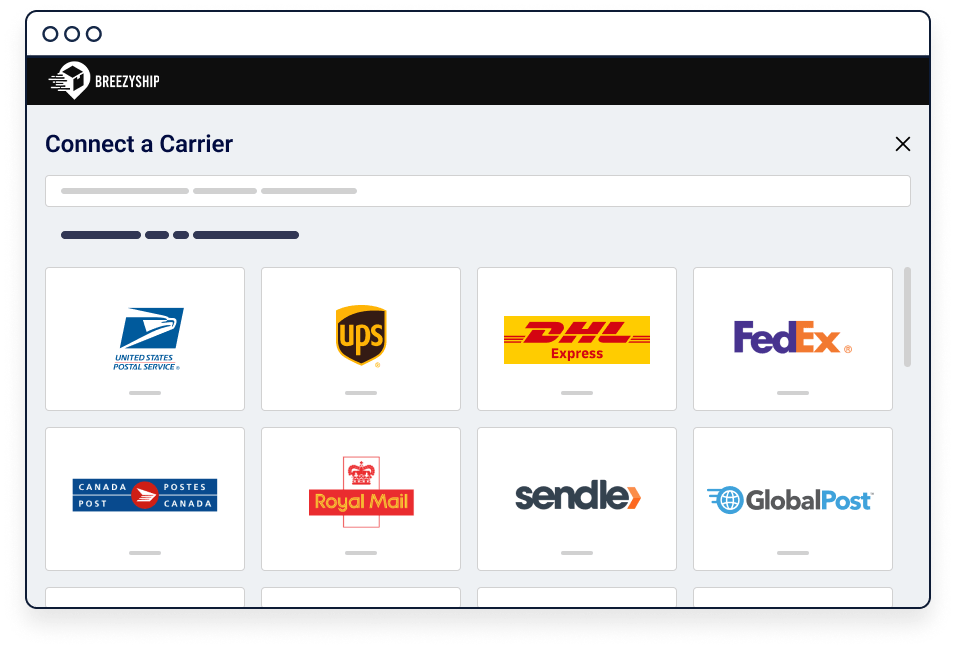
Task: Click the BreezyShip logo in header
Action: [104, 81]
